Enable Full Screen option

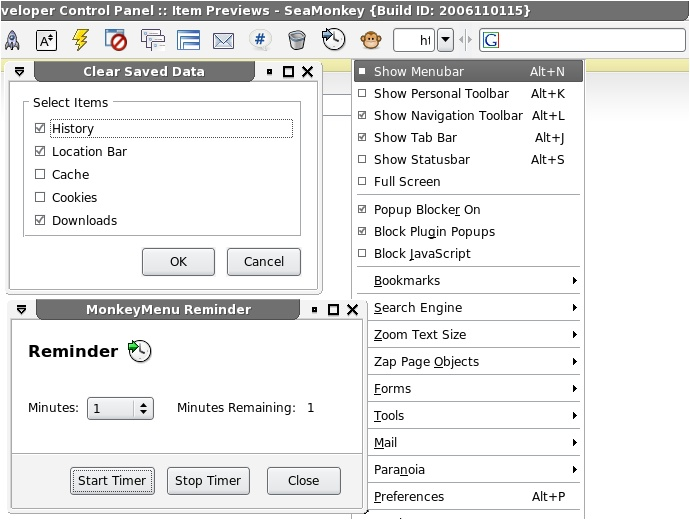(468, 181)
